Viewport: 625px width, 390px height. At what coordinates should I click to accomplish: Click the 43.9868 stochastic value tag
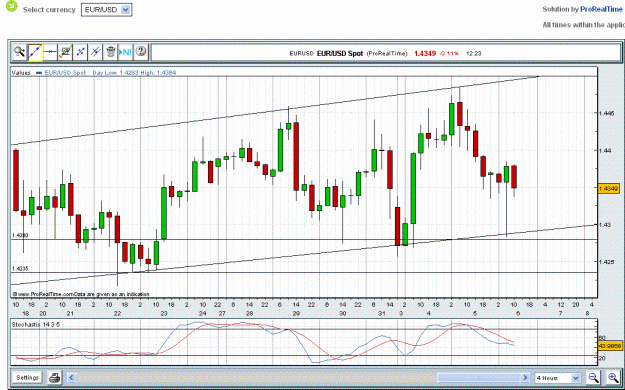610,346
